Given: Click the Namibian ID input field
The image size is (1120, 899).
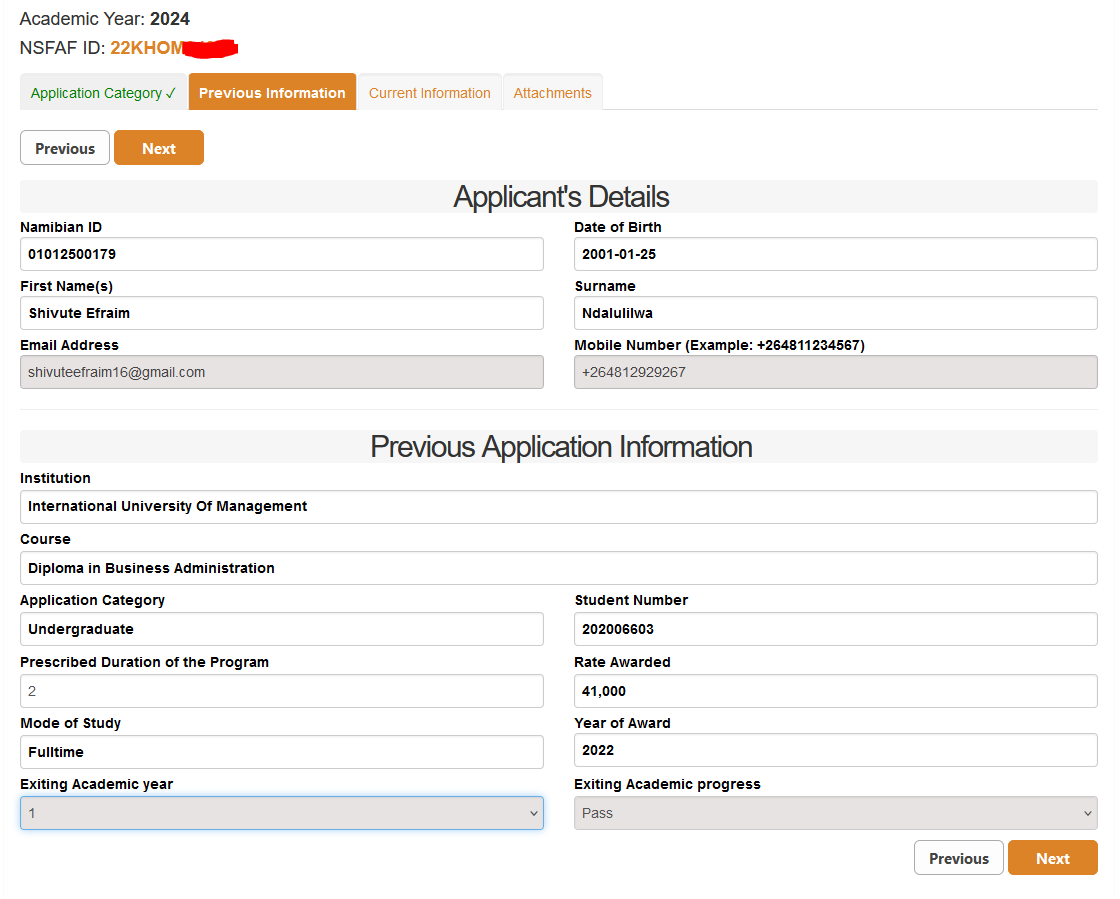Looking at the screenshot, I should coord(282,254).
